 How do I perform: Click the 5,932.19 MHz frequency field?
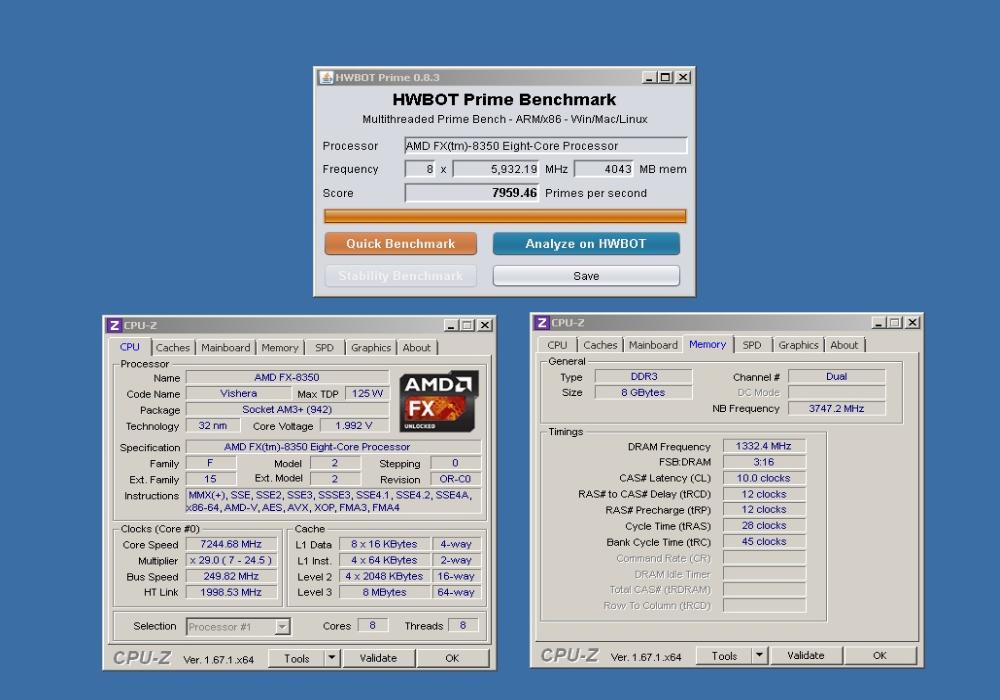(496, 169)
